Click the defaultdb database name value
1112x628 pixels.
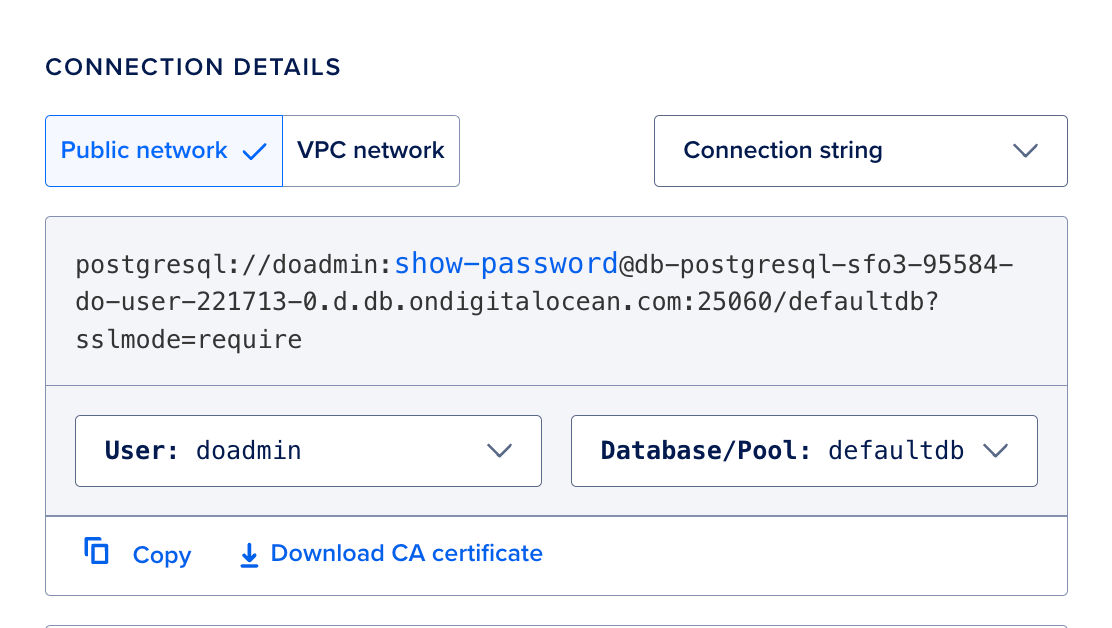893,450
